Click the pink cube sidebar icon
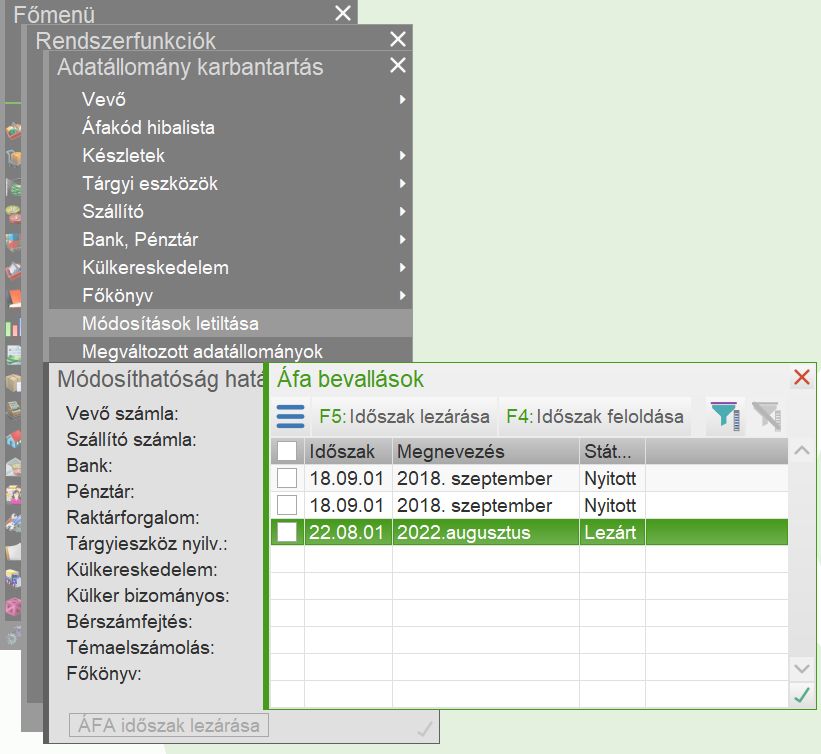 coord(14,606)
